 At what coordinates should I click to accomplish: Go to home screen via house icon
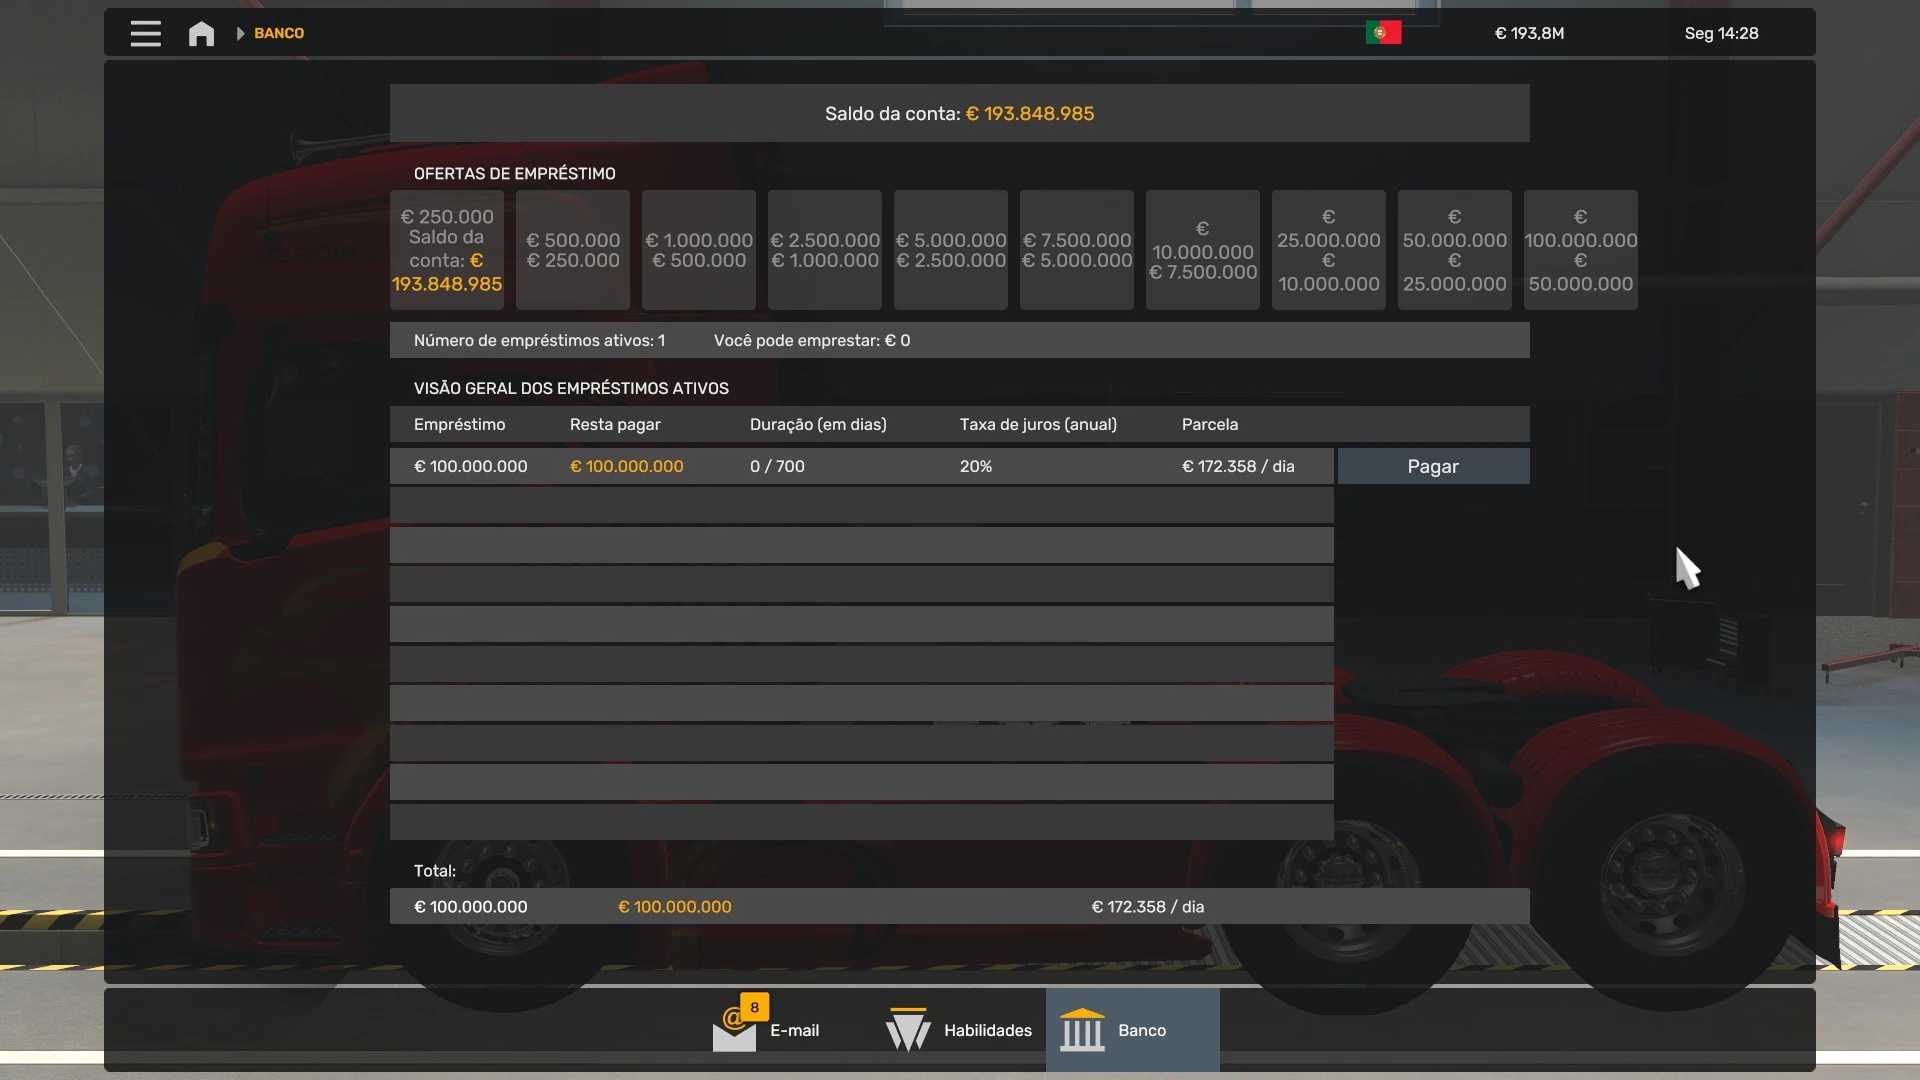[x=201, y=33]
